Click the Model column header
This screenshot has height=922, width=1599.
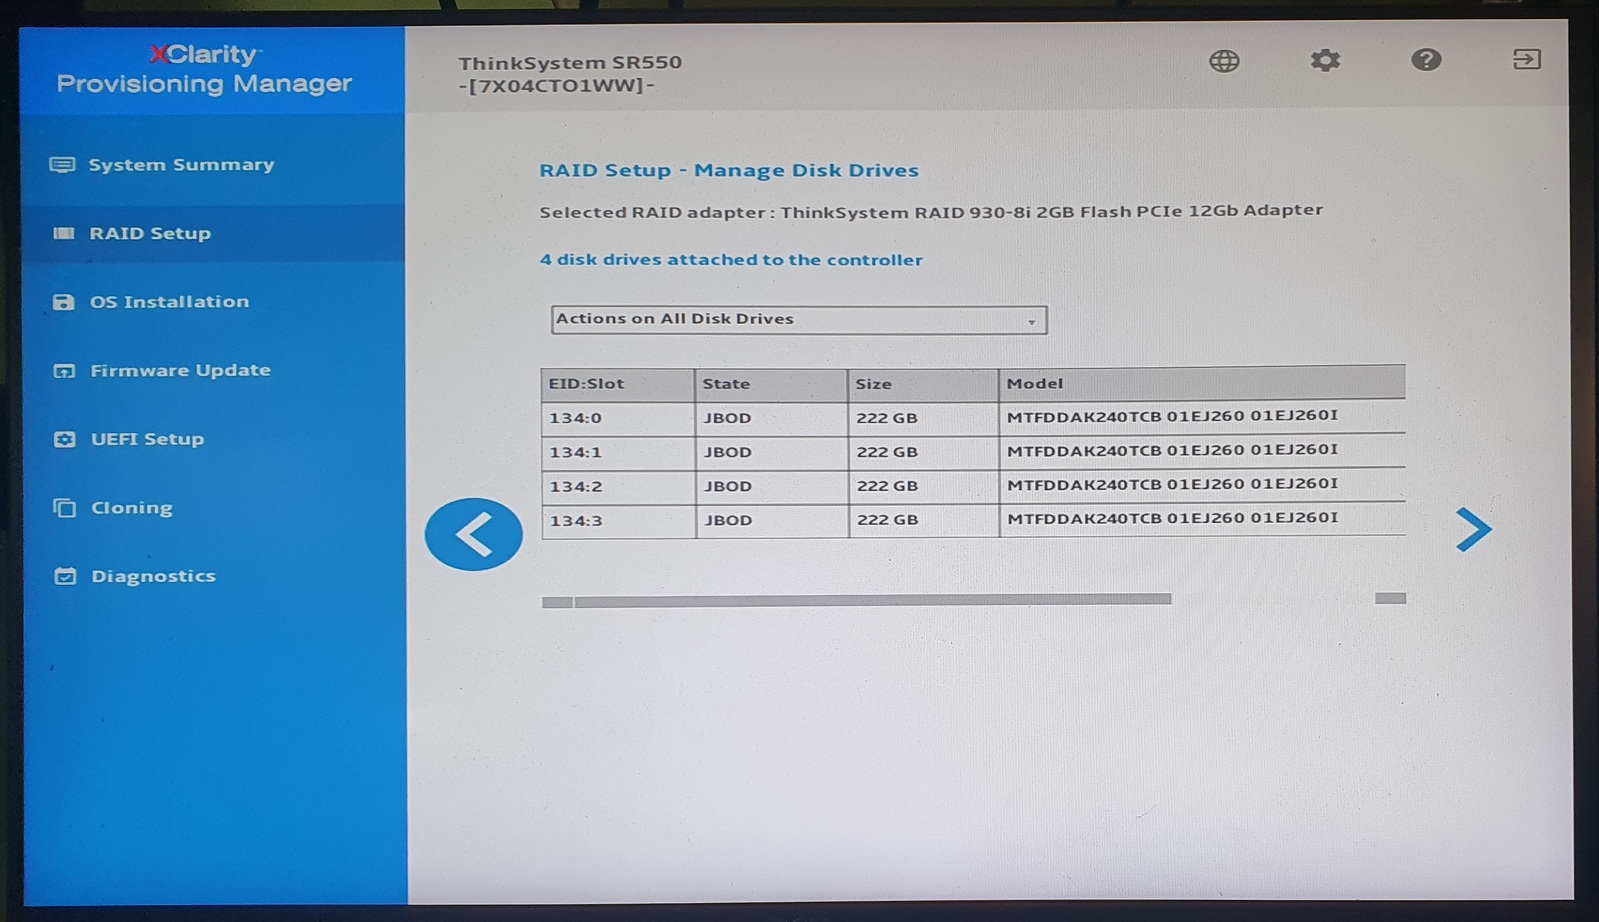point(1202,383)
